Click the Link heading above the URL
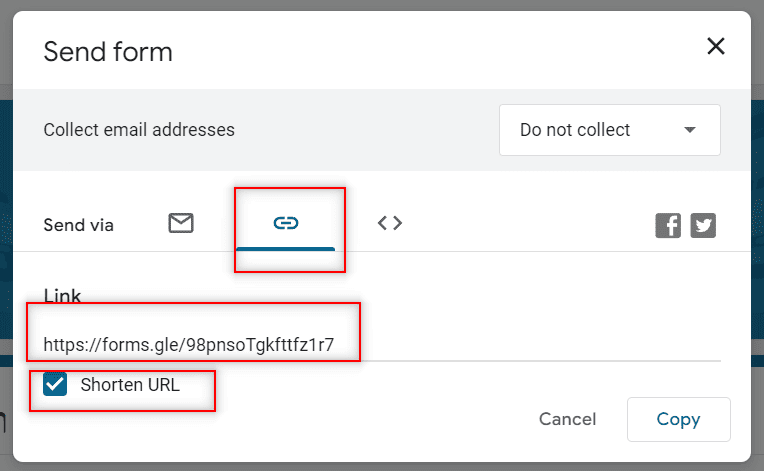 point(62,295)
